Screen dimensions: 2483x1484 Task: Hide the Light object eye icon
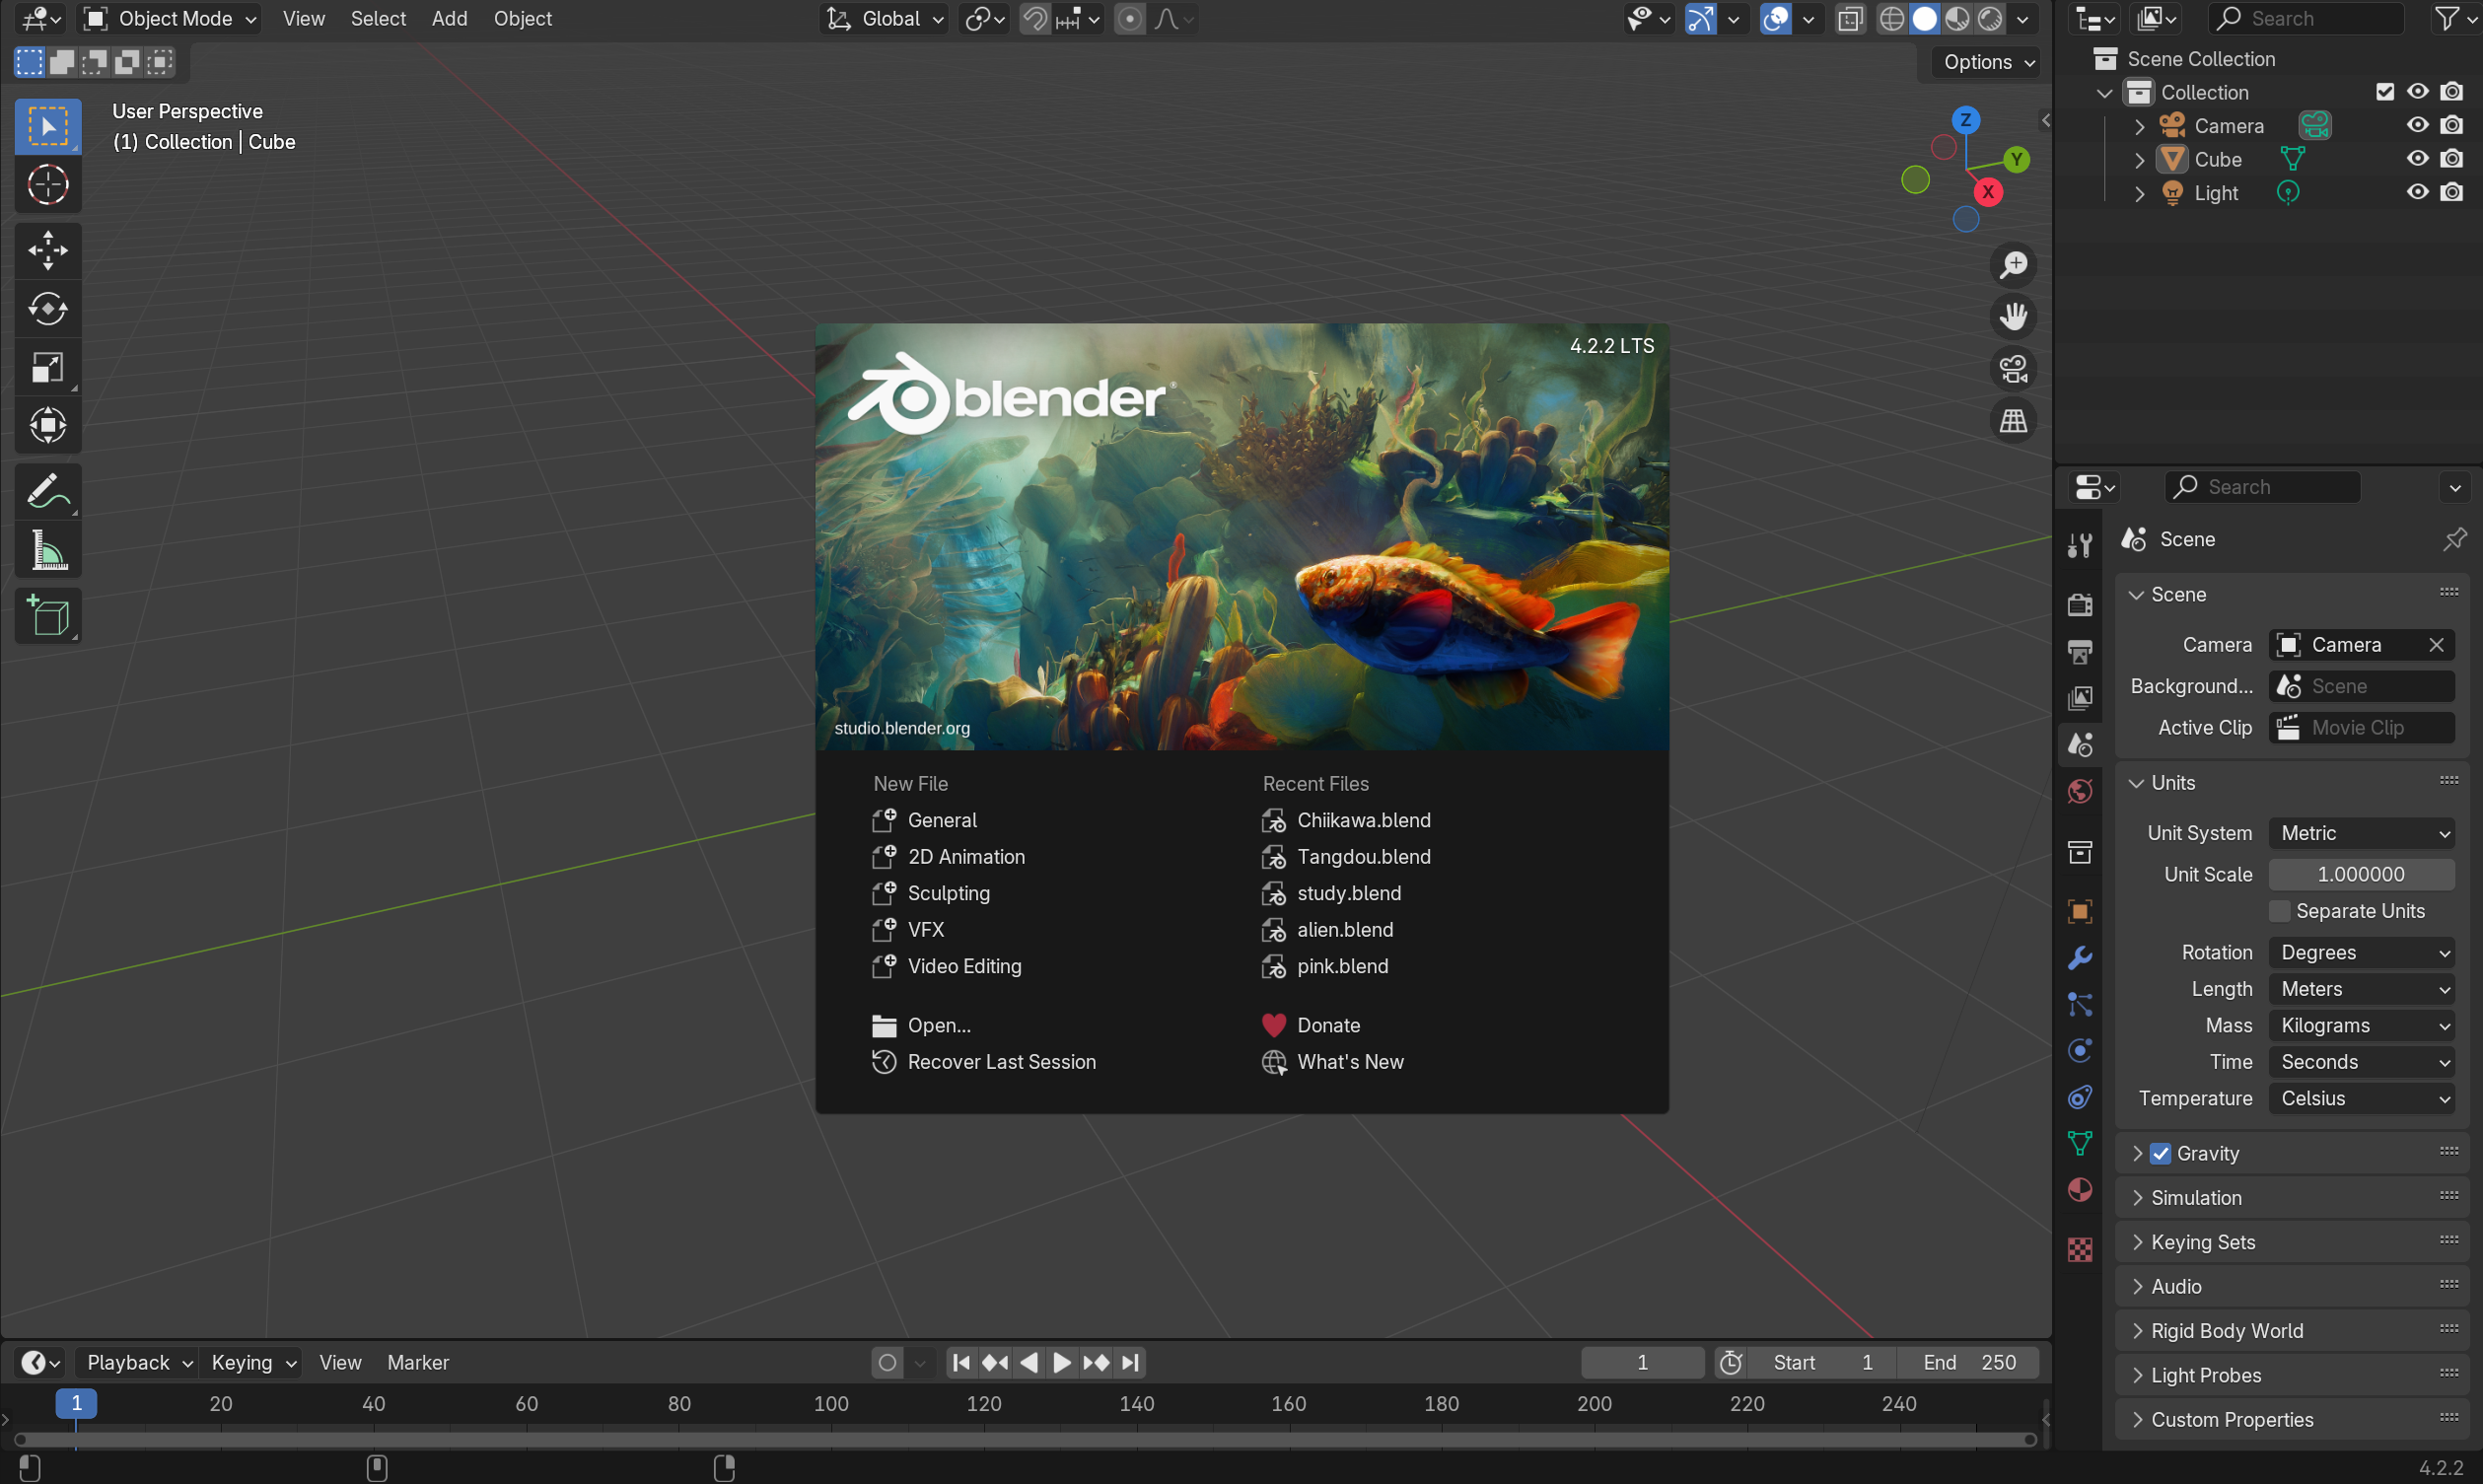(2417, 192)
